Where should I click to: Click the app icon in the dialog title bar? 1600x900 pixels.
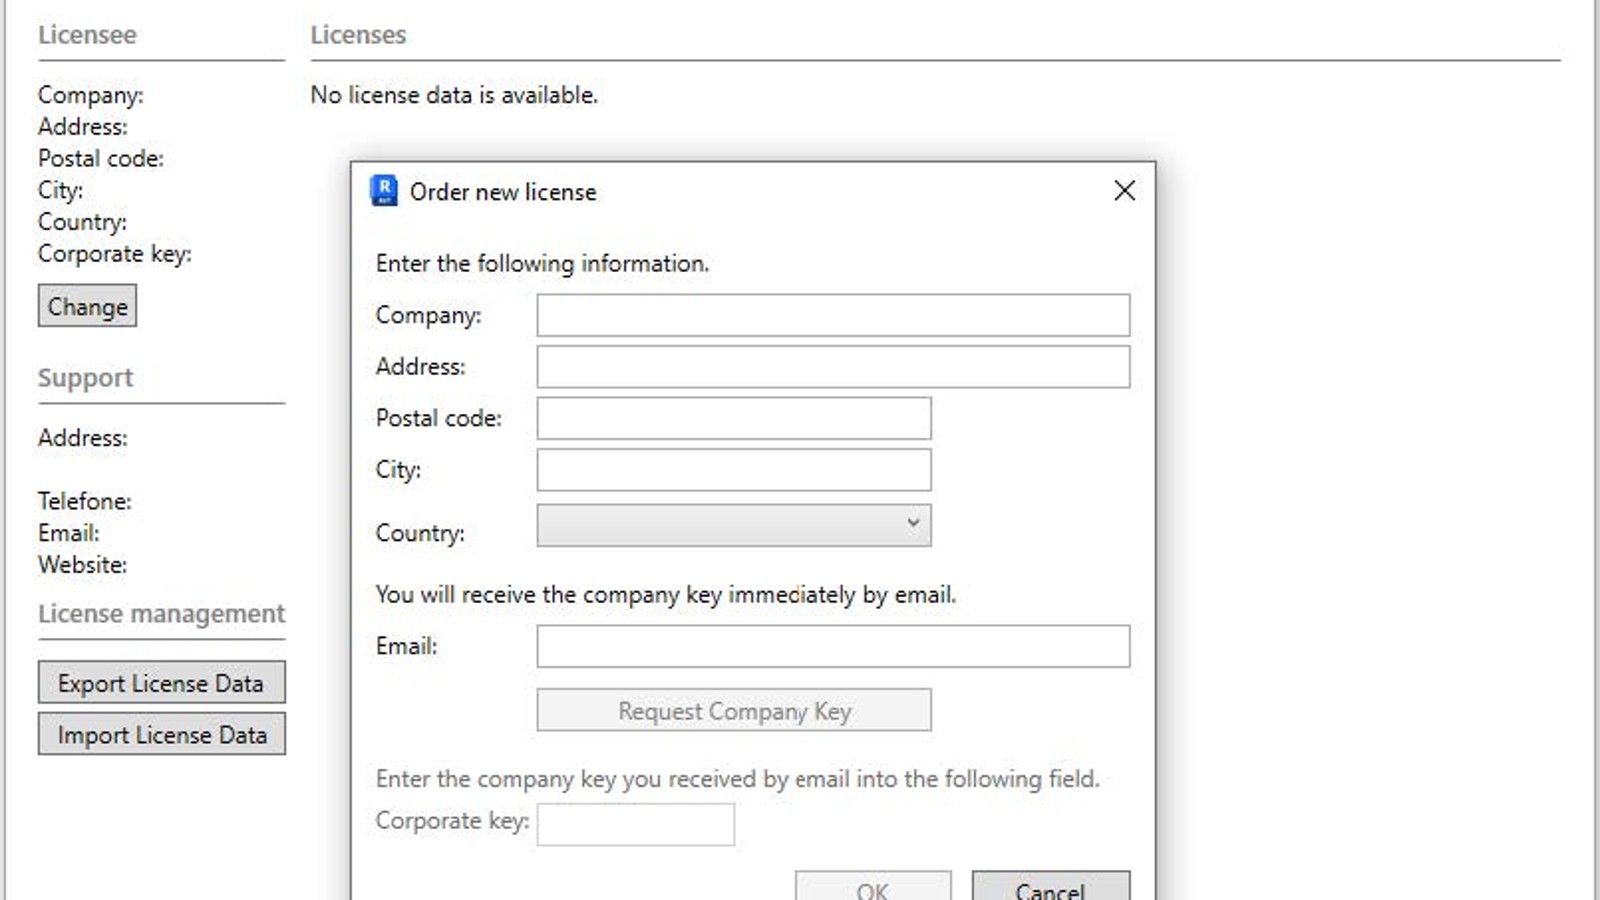click(384, 191)
